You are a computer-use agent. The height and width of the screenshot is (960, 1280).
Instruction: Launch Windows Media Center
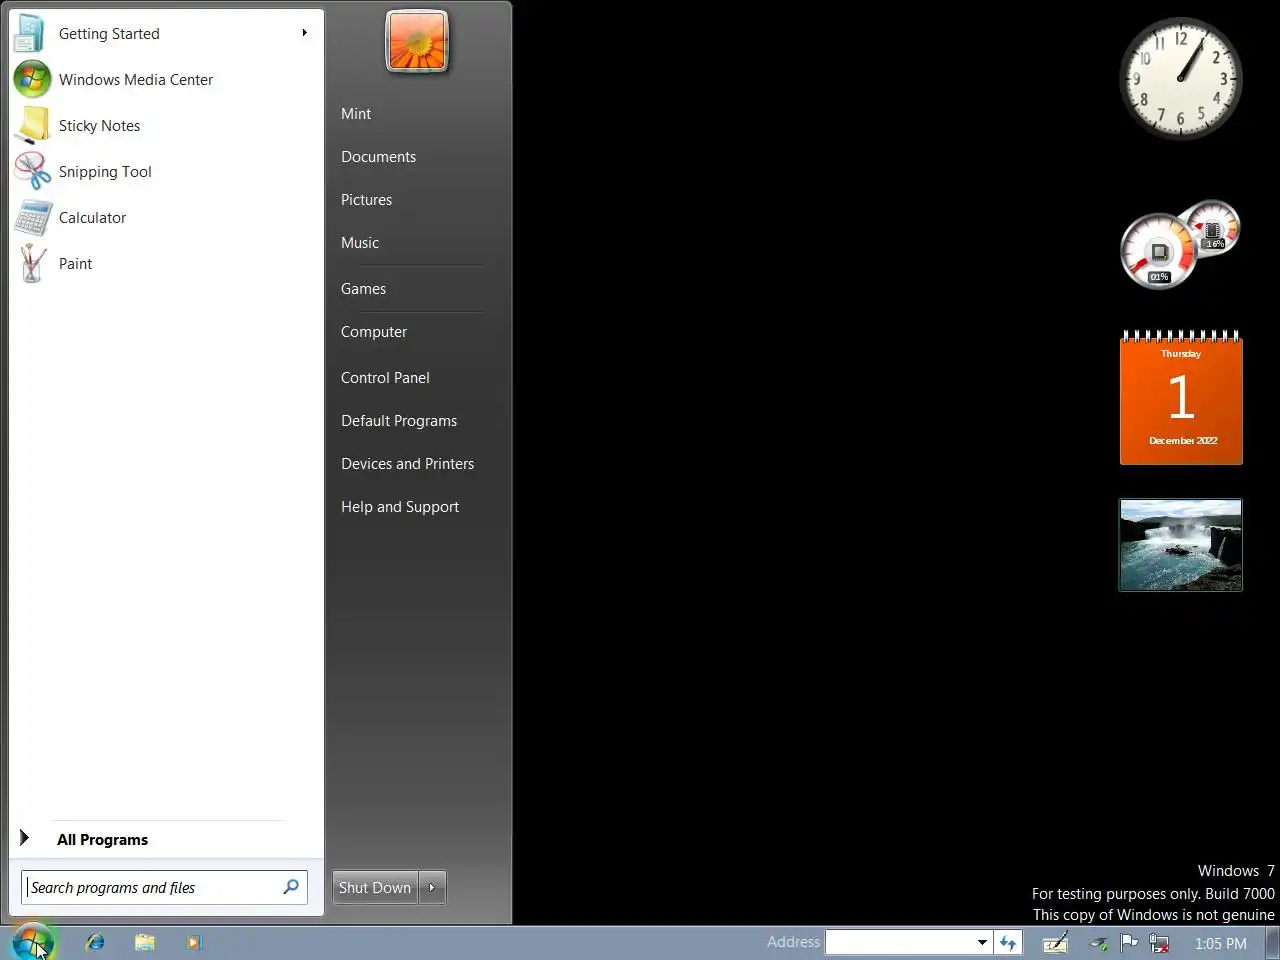166,80
